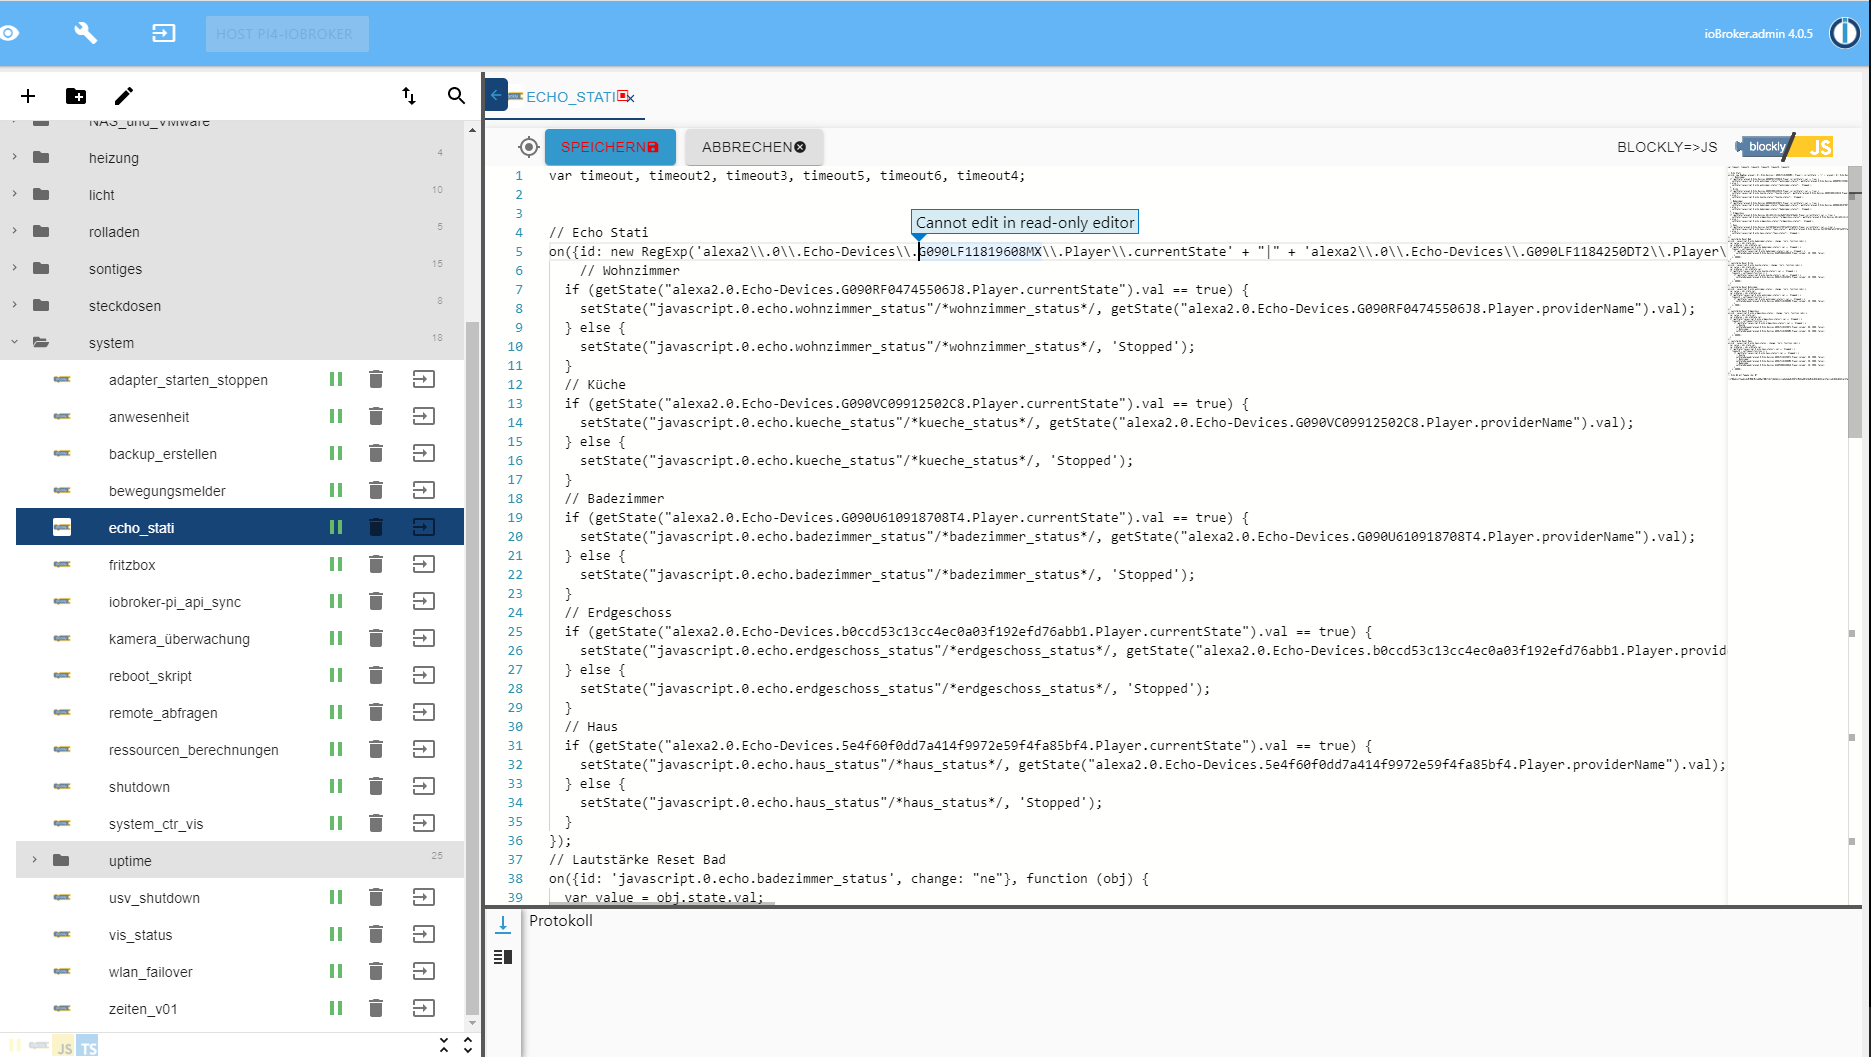Viewport: 1871px width, 1057px height.
Task: Expand the heizung folder
Action: [14, 157]
